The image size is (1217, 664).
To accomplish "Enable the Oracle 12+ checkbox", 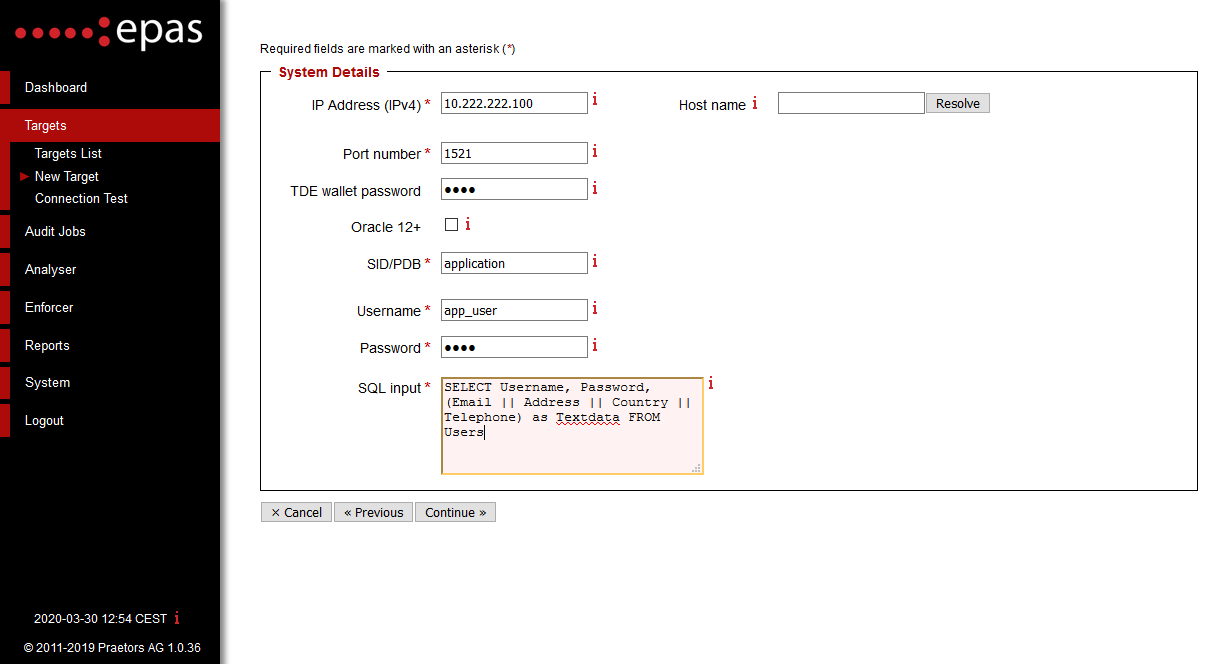I will (451, 225).
